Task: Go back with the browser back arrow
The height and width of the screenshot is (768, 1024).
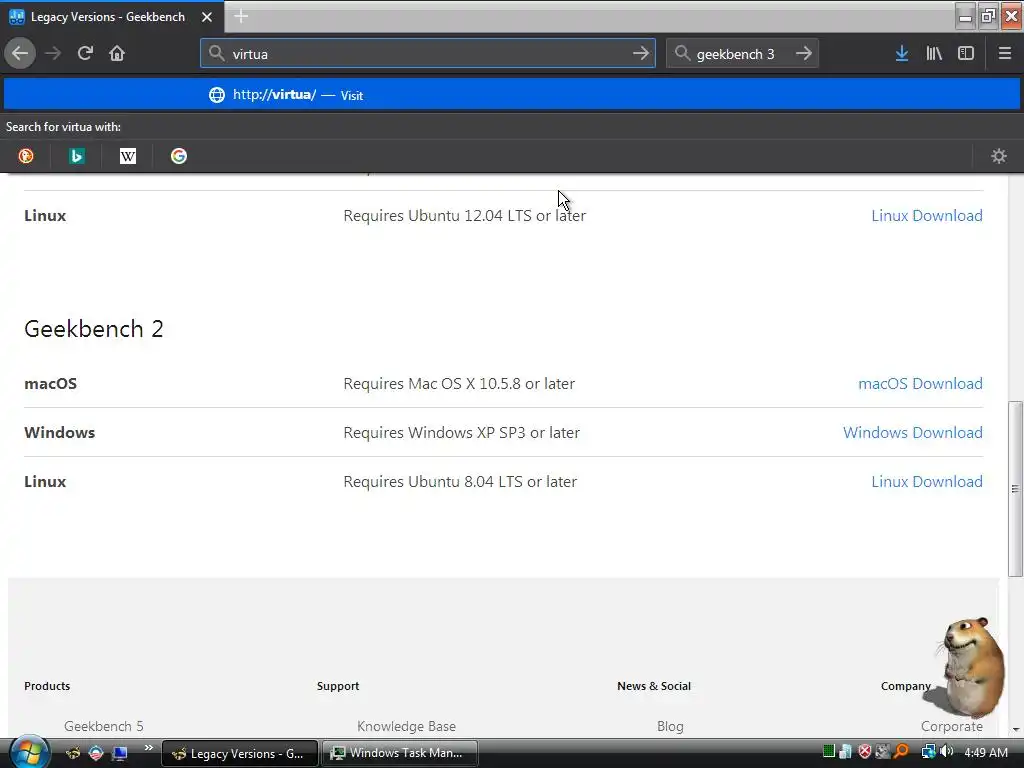Action: coord(20,54)
